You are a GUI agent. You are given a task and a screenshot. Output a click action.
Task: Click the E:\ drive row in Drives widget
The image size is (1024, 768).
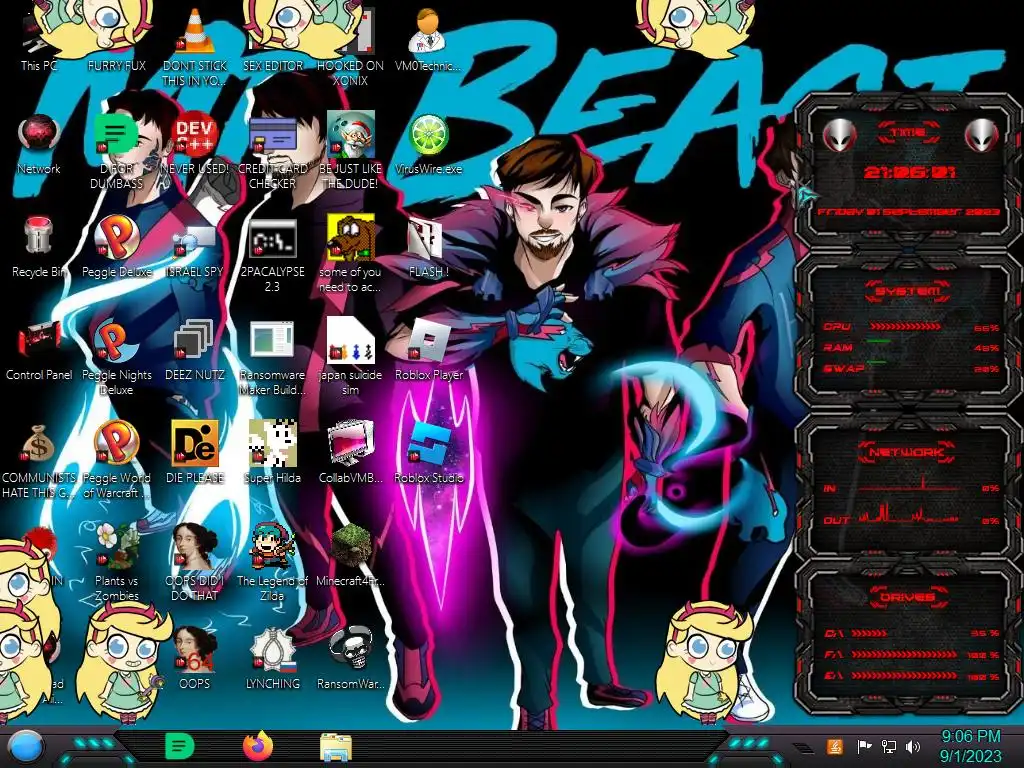tap(910, 676)
